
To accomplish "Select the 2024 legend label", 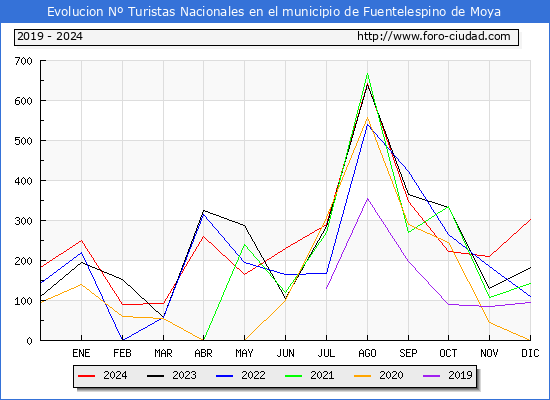I will (x=115, y=375).
